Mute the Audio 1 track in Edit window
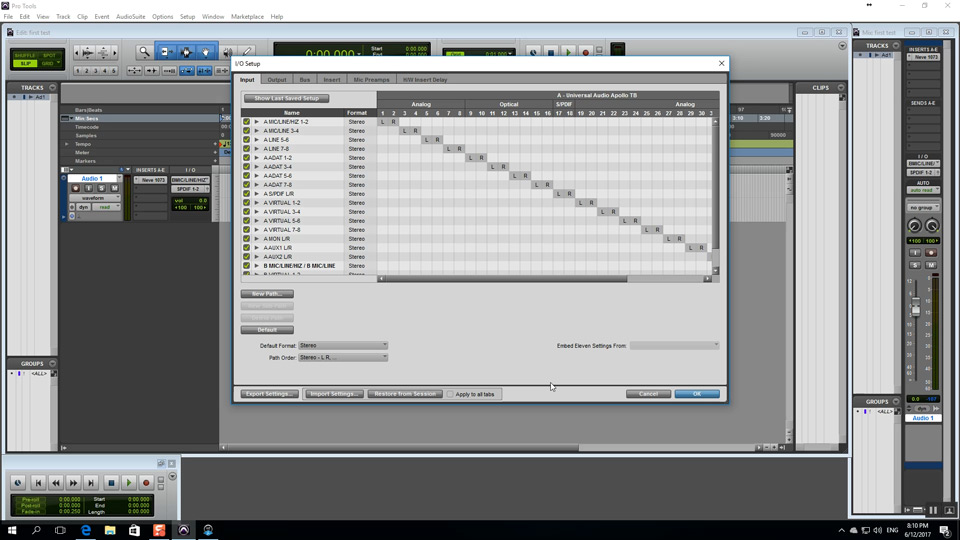The image size is (960, 540). pos(114,189)
